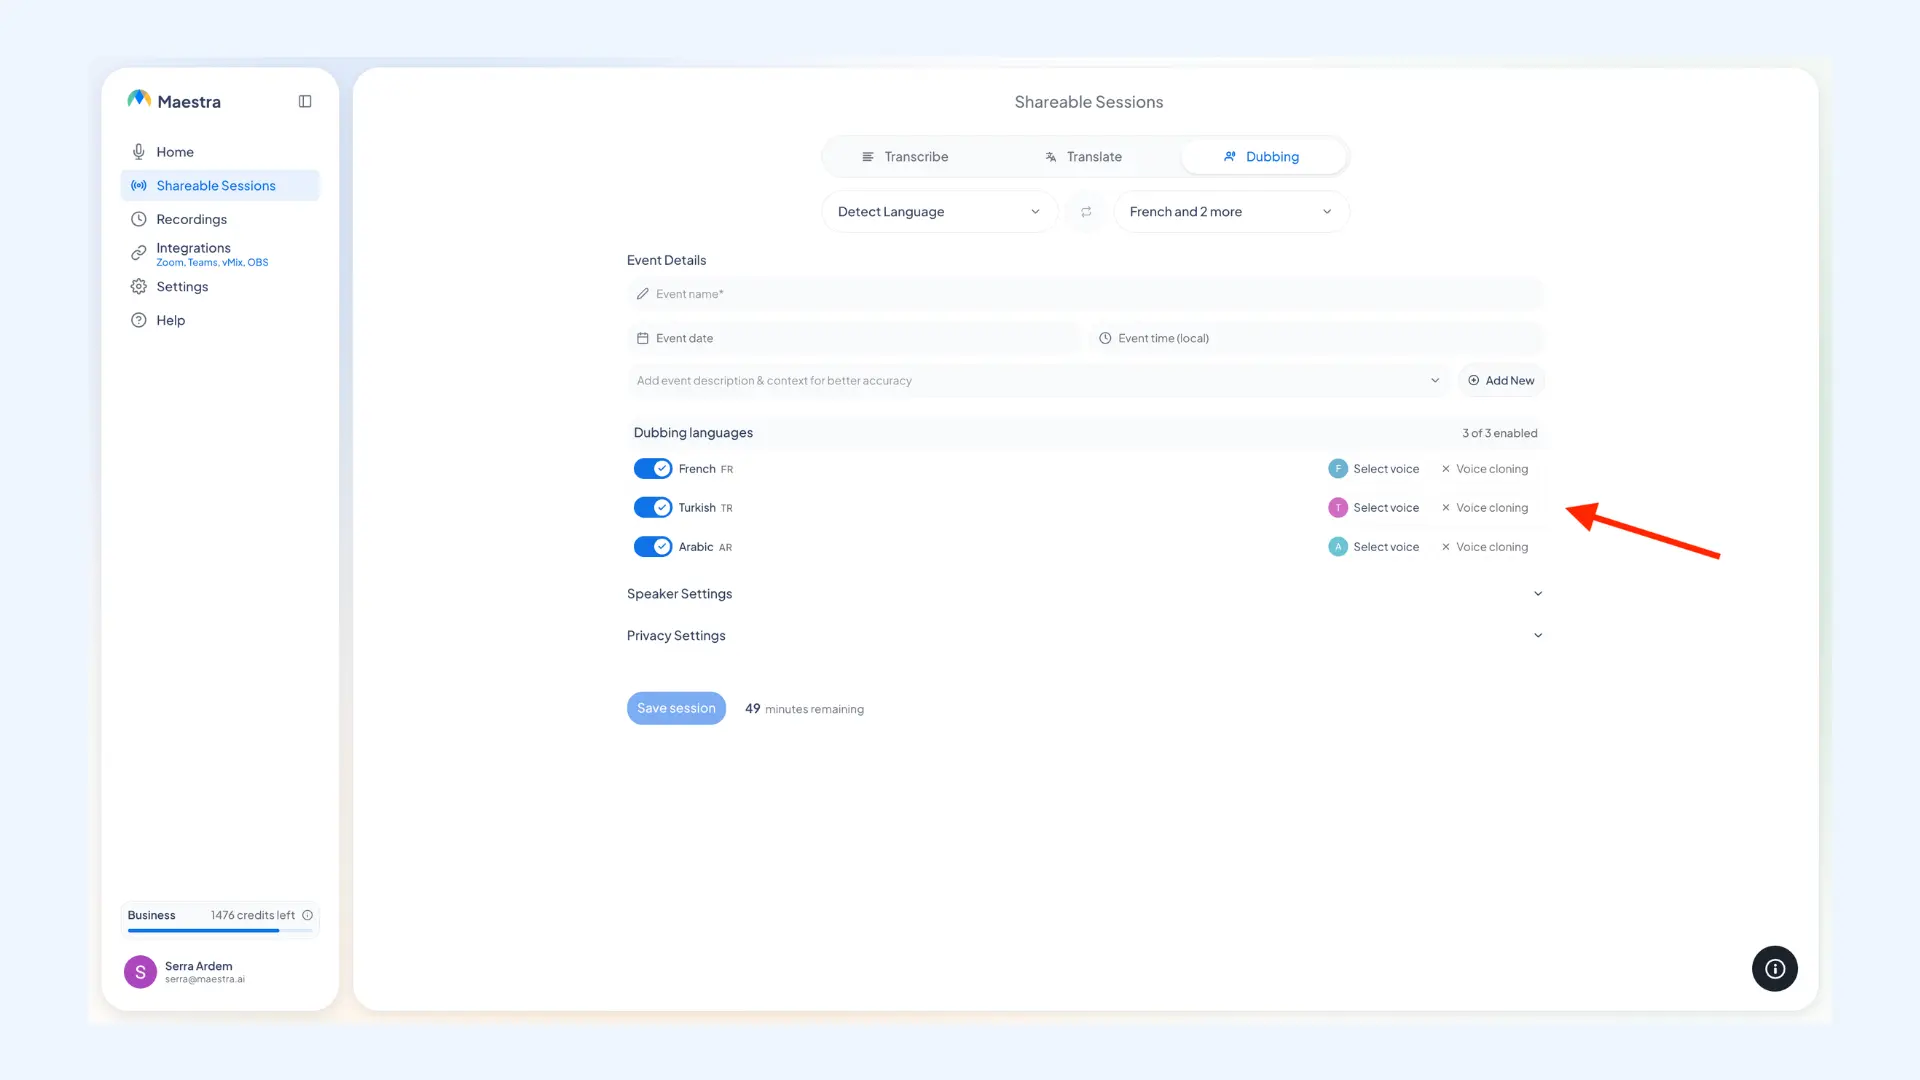The height and width of the screenshot is (1080, 1920).
Task: Click the Add New plus icon
Action: point(1474,380)
